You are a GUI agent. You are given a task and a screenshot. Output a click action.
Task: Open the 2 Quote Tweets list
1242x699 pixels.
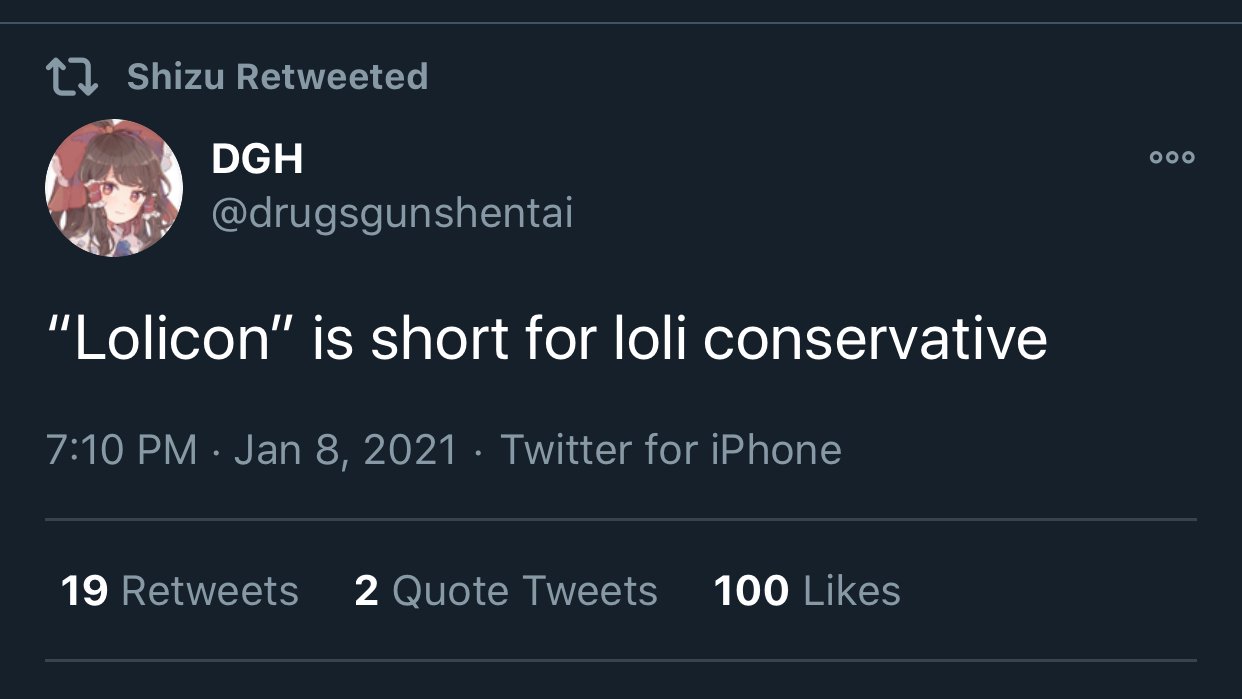coord(506,590)
